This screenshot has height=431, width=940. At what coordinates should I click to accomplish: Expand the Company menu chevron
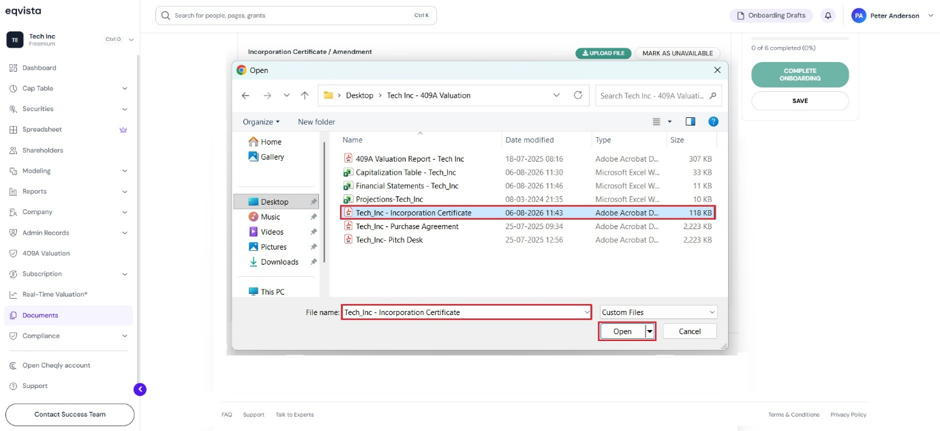(x=125, y=212)
